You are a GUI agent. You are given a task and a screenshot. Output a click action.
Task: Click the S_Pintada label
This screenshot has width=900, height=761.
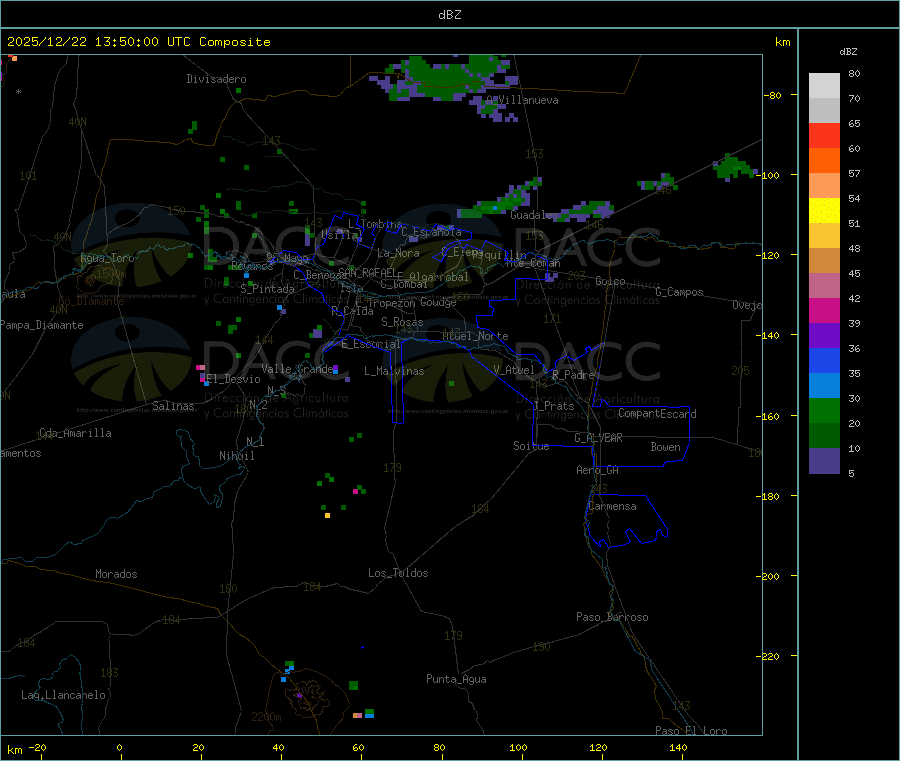pyautogui.click(x=267, y=289)
